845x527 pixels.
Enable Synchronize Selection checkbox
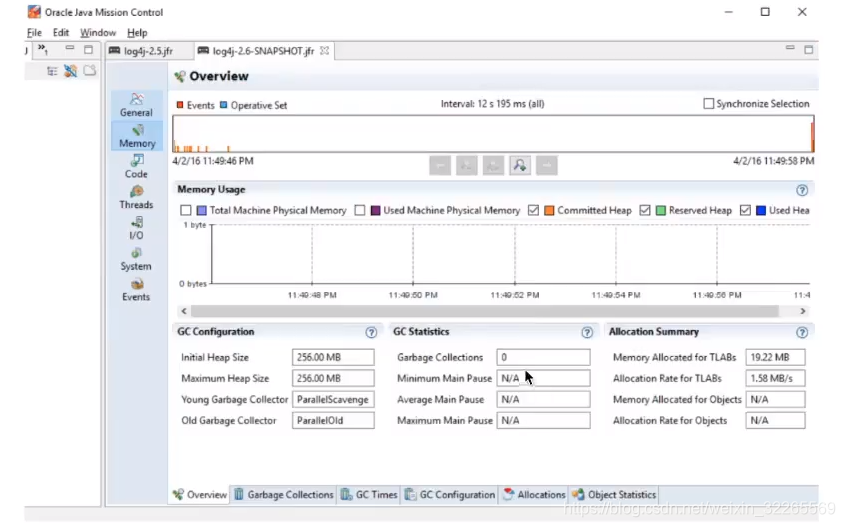coord(709,103)
